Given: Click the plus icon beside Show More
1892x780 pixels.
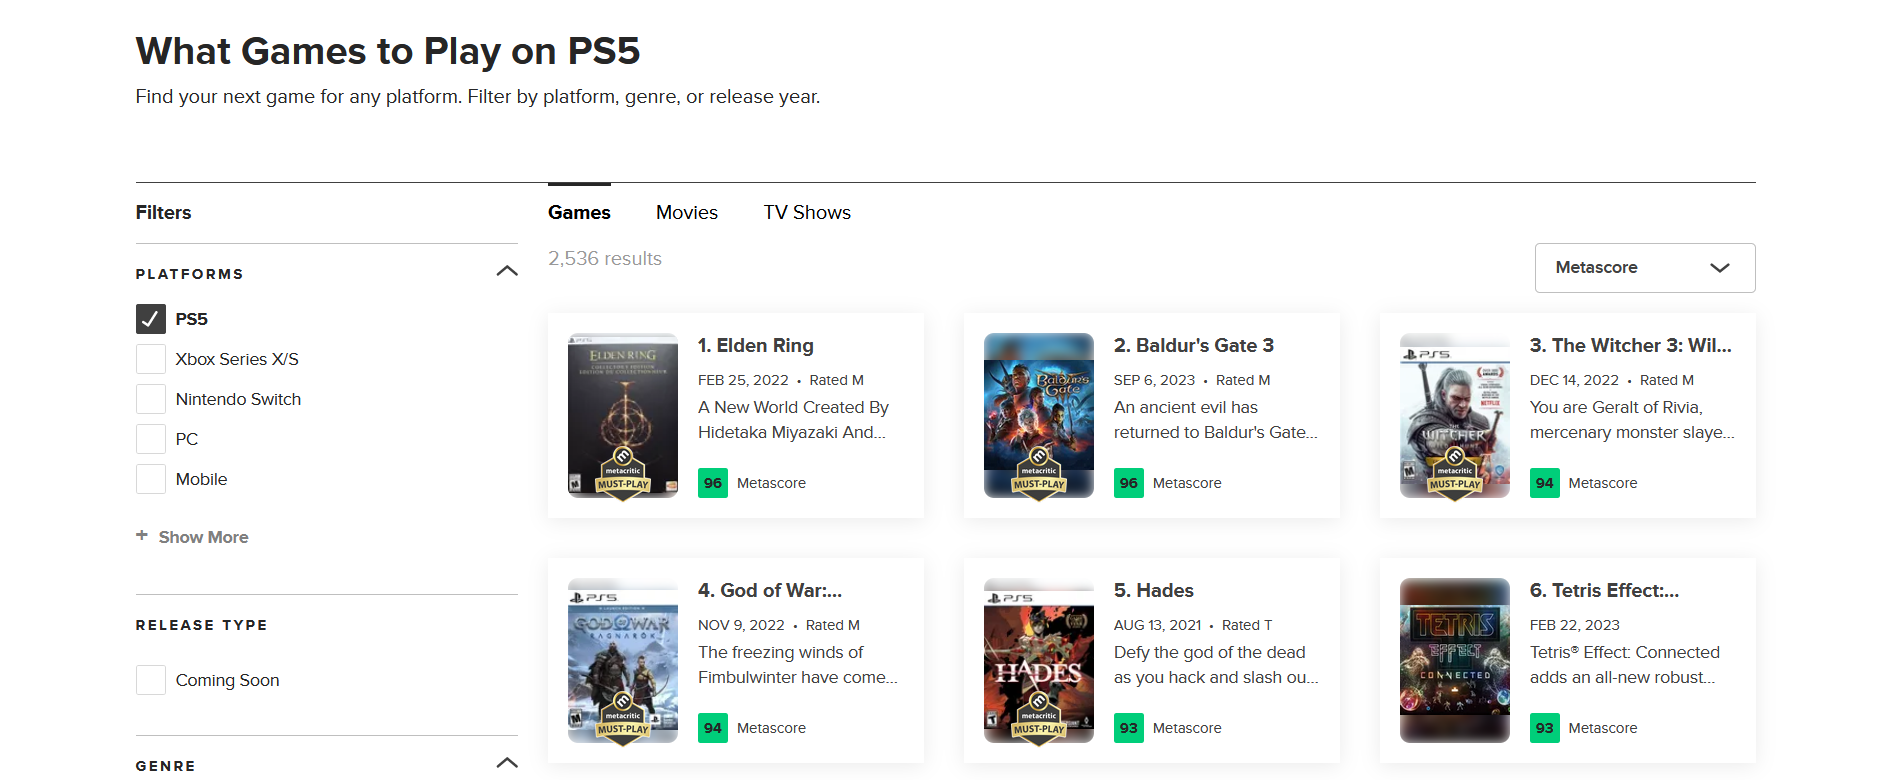Looking at the screenshot, I should pyautogui.click(x=142, y=536).
